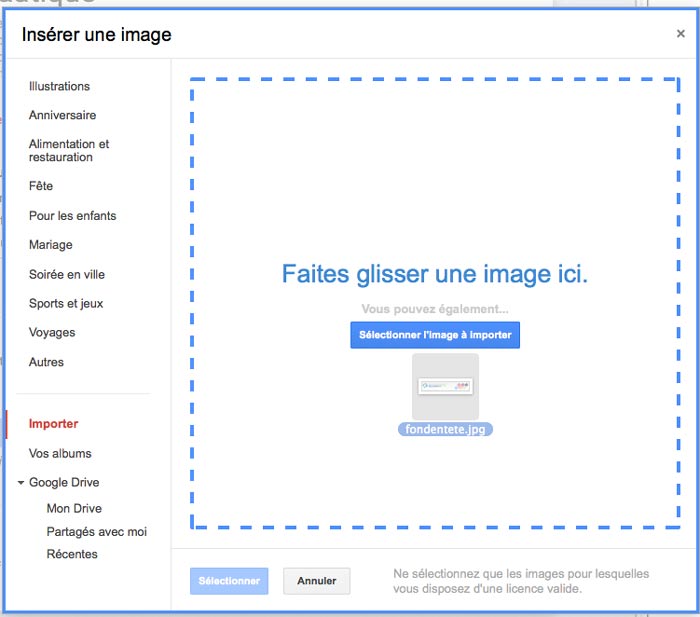This screenshot has width=700, height=617.
Task: Click Sélectionner l'image à importer button
Action: click(435, 335)
